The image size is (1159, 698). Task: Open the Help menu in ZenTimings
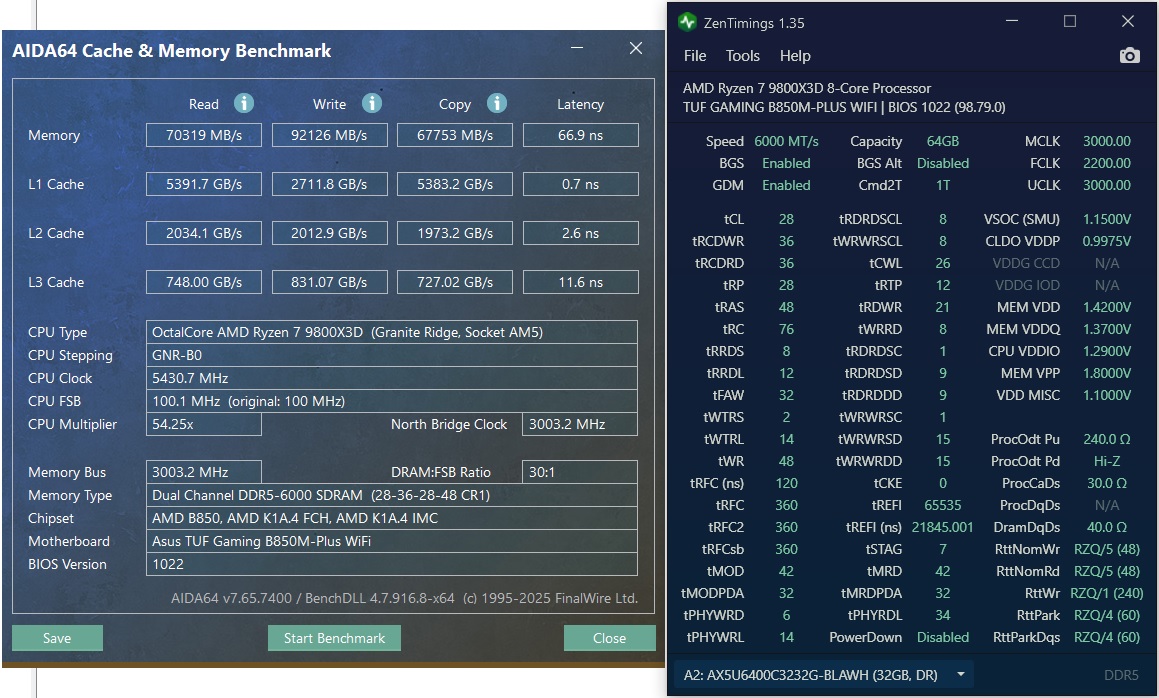pos(795,56)
